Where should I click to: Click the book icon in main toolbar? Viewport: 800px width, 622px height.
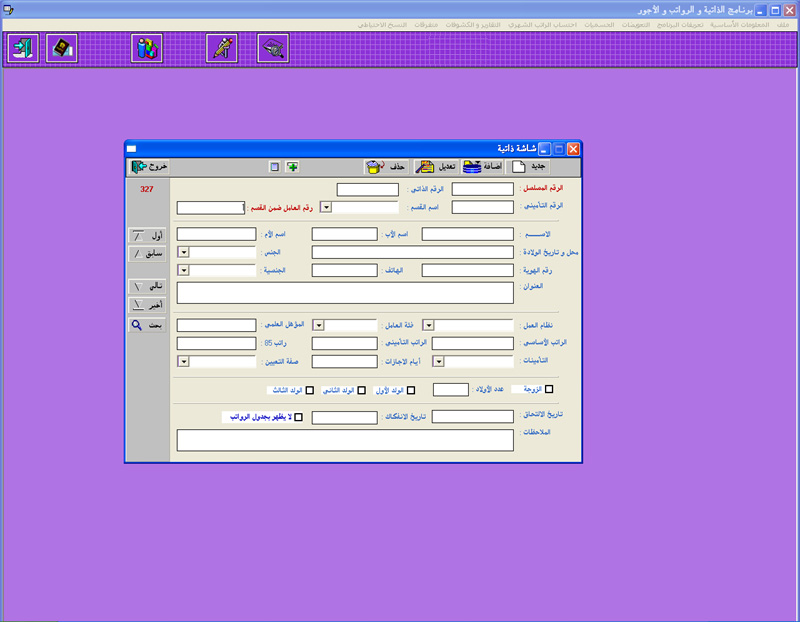tap(63, 47)
